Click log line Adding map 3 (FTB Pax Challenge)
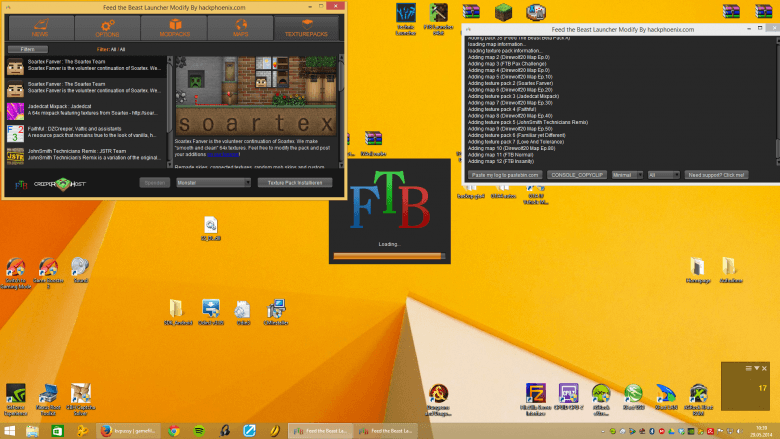The height and width of the screenshot is (439, 780). tap(507, 64)
